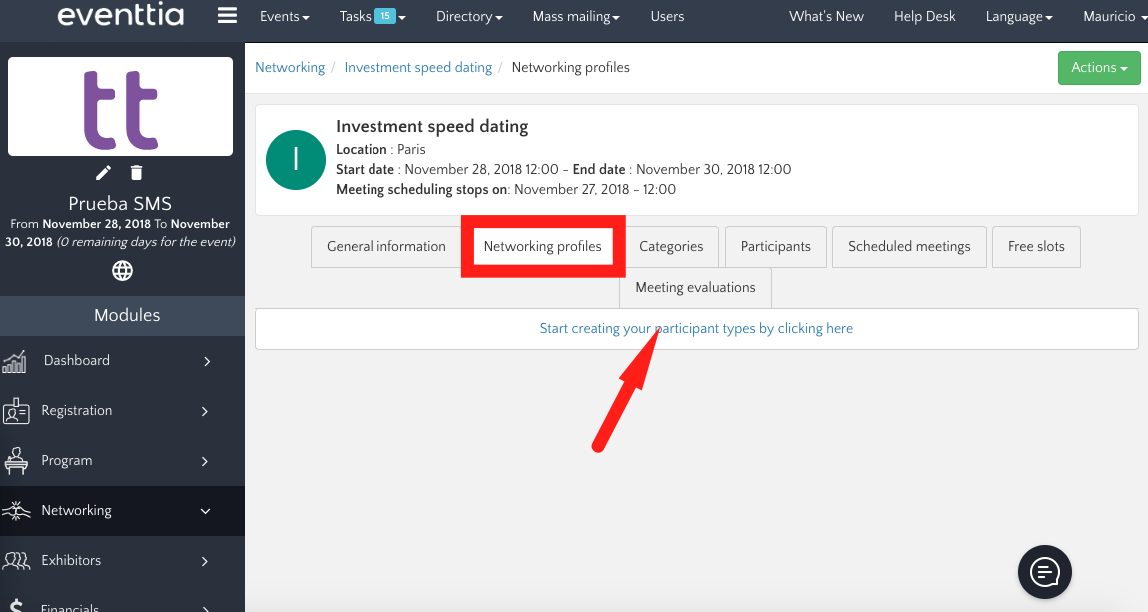Open the Meeting evaluations tab

tap(695, 288)
